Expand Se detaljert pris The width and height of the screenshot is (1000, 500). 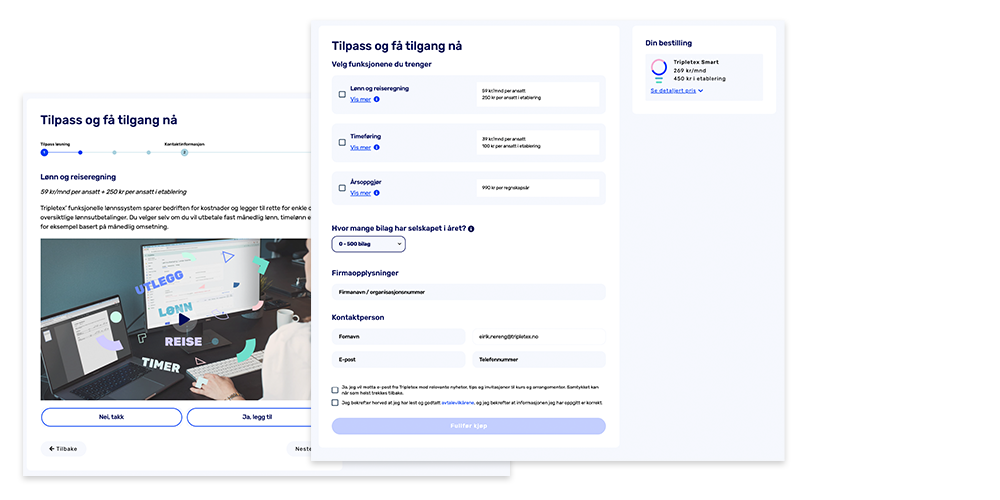677,91
